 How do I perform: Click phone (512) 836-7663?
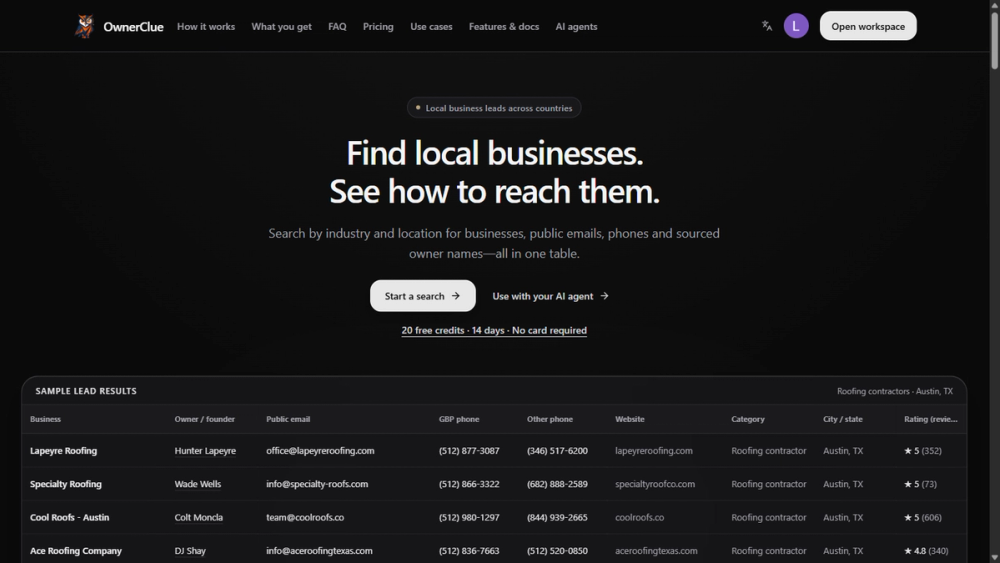click(469, 550)
